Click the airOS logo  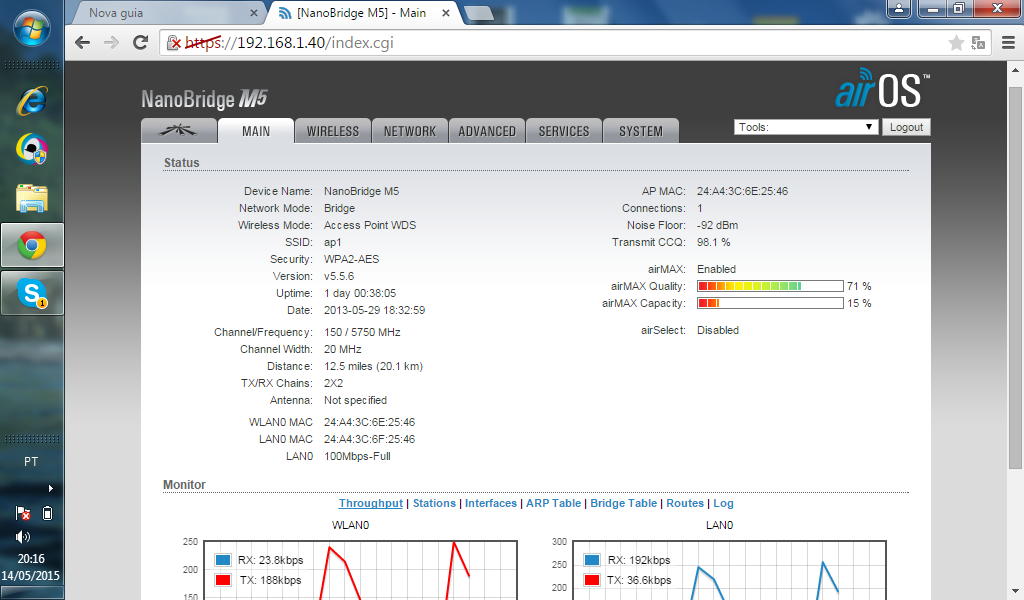[882, 89]
